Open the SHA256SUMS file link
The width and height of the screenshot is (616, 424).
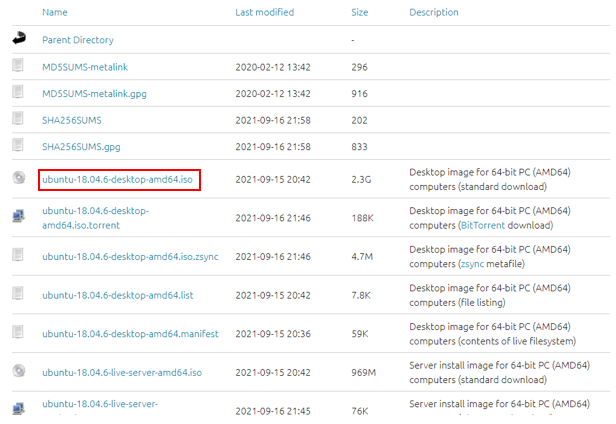tap(72, 120)
